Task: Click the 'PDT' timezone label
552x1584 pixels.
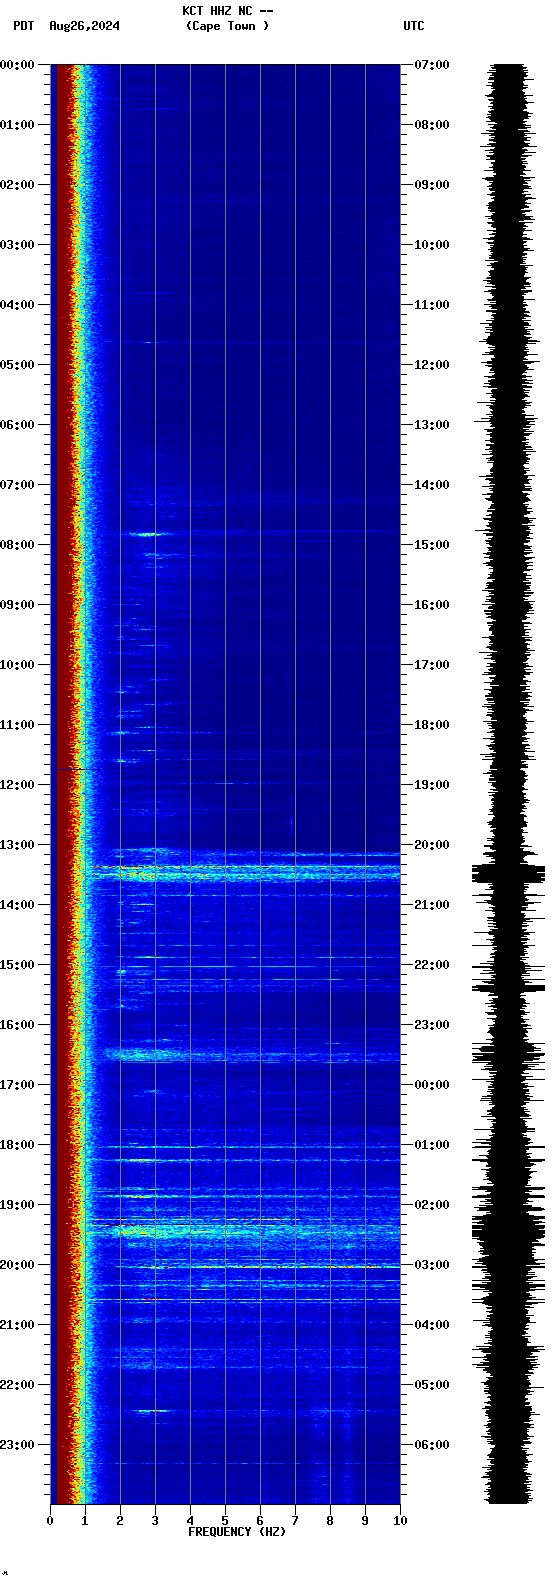Action: pyautogui.click(x=23, y=26)
